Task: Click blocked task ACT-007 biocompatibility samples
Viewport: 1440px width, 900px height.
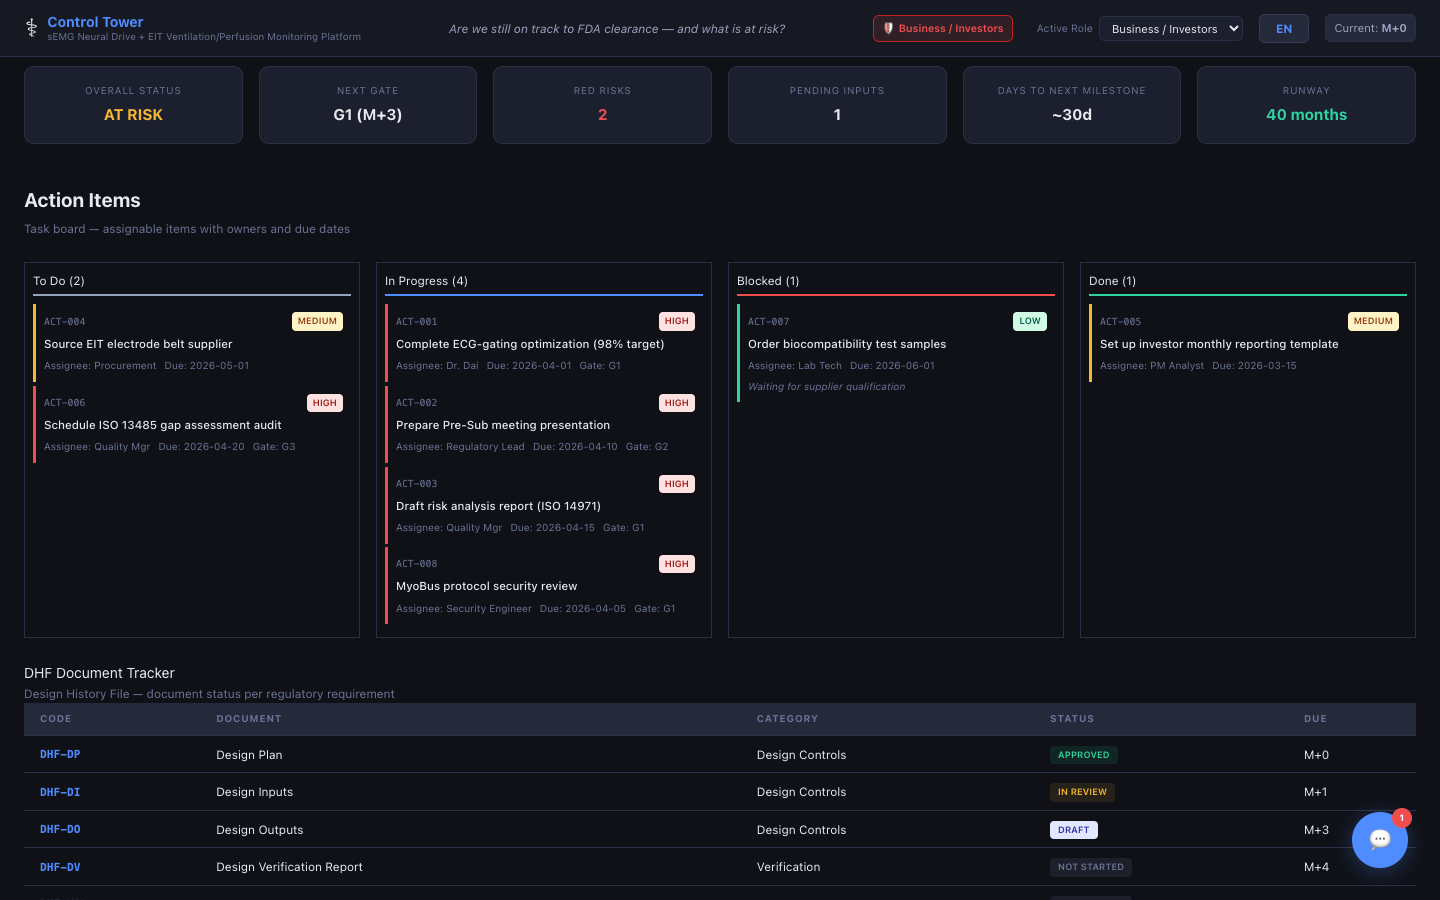Action: tap(895, 353)
